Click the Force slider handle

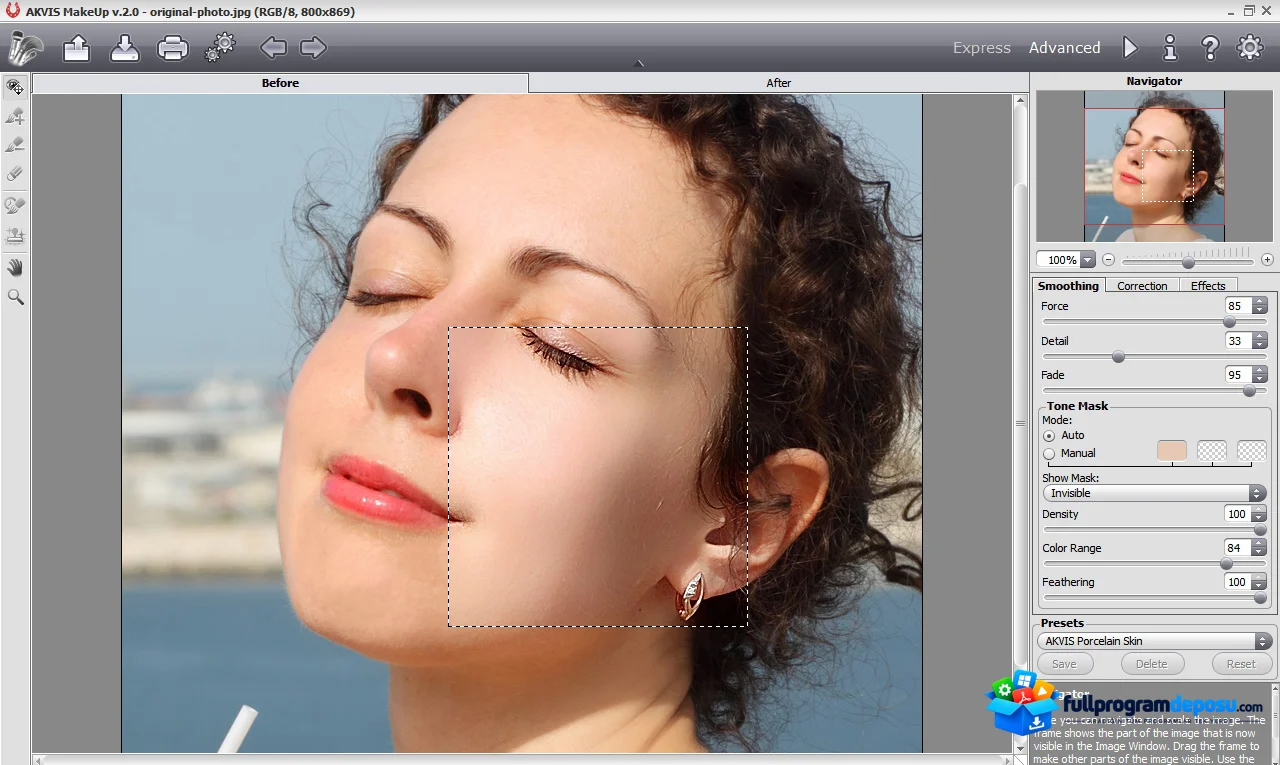(x=1229, y=322)
